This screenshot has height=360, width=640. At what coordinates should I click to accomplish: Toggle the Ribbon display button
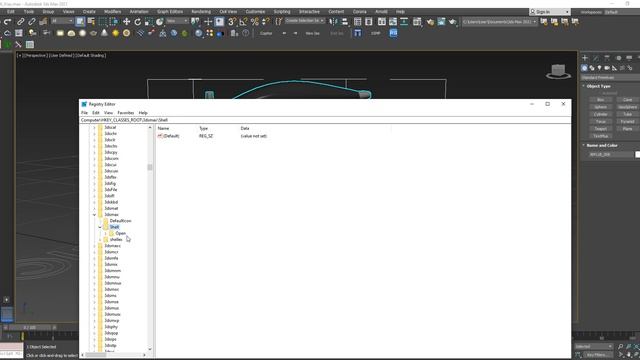point(381,22)
